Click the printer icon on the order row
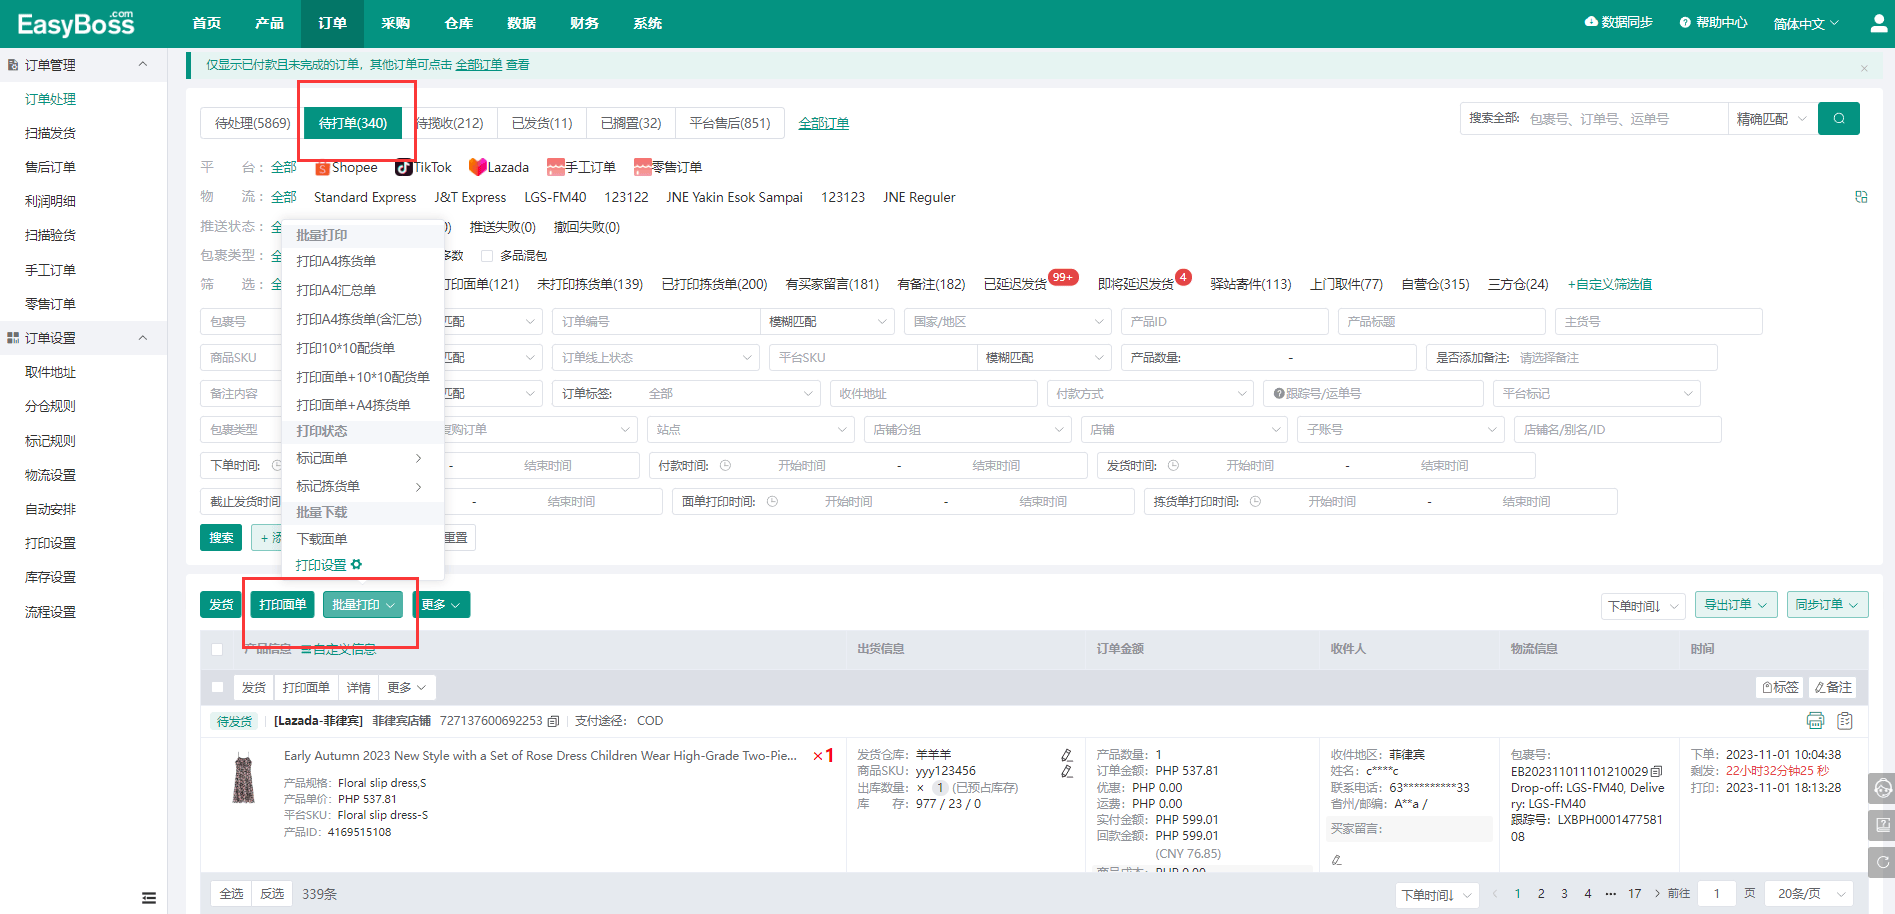The height and width of the screenshot is (914, 1895). [x=1816, y=721]
